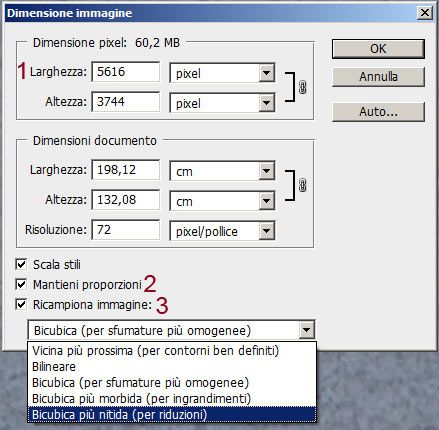Image resolution: width=439 pixels, height=430 pixels.
Task: Expand document width cm unit dropdown
Action: click(267, 171)
